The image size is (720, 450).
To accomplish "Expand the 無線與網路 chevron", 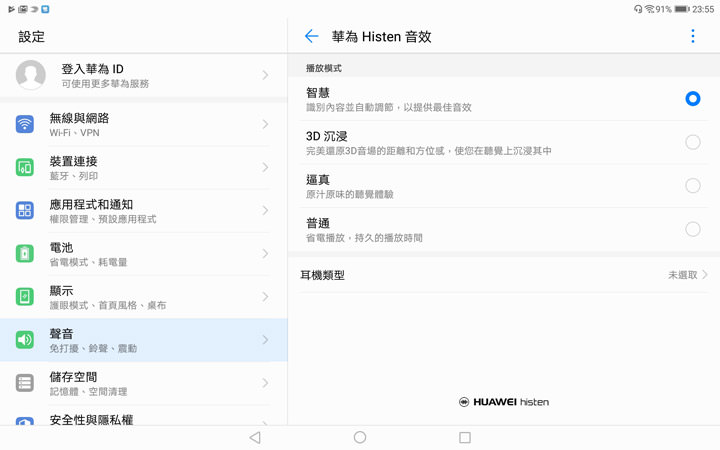I will [265, 124].
